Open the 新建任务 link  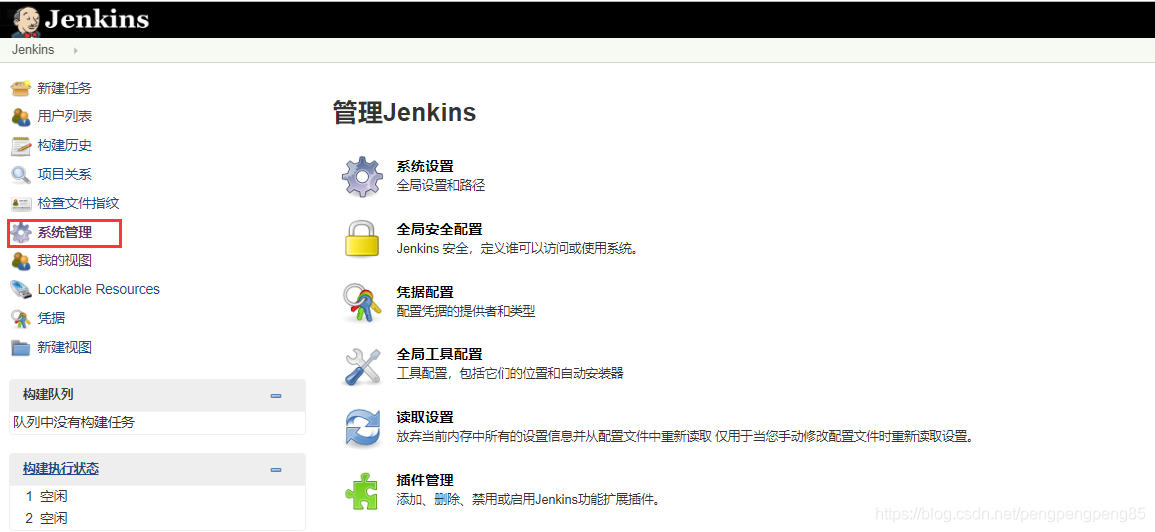(x=65, y=88)
